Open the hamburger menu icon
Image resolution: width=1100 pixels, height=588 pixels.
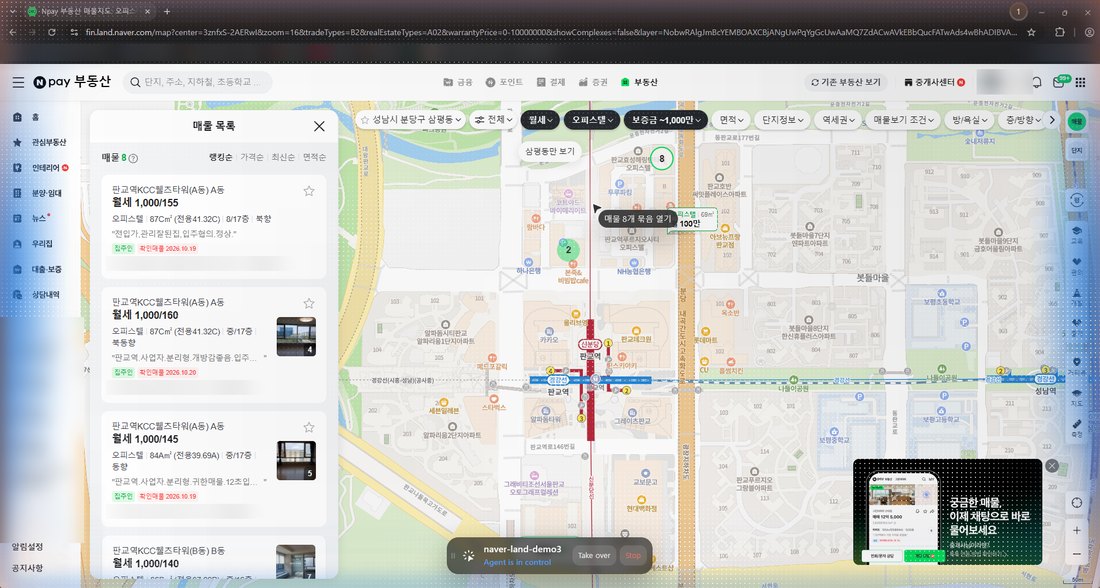[x=18, y=82]
